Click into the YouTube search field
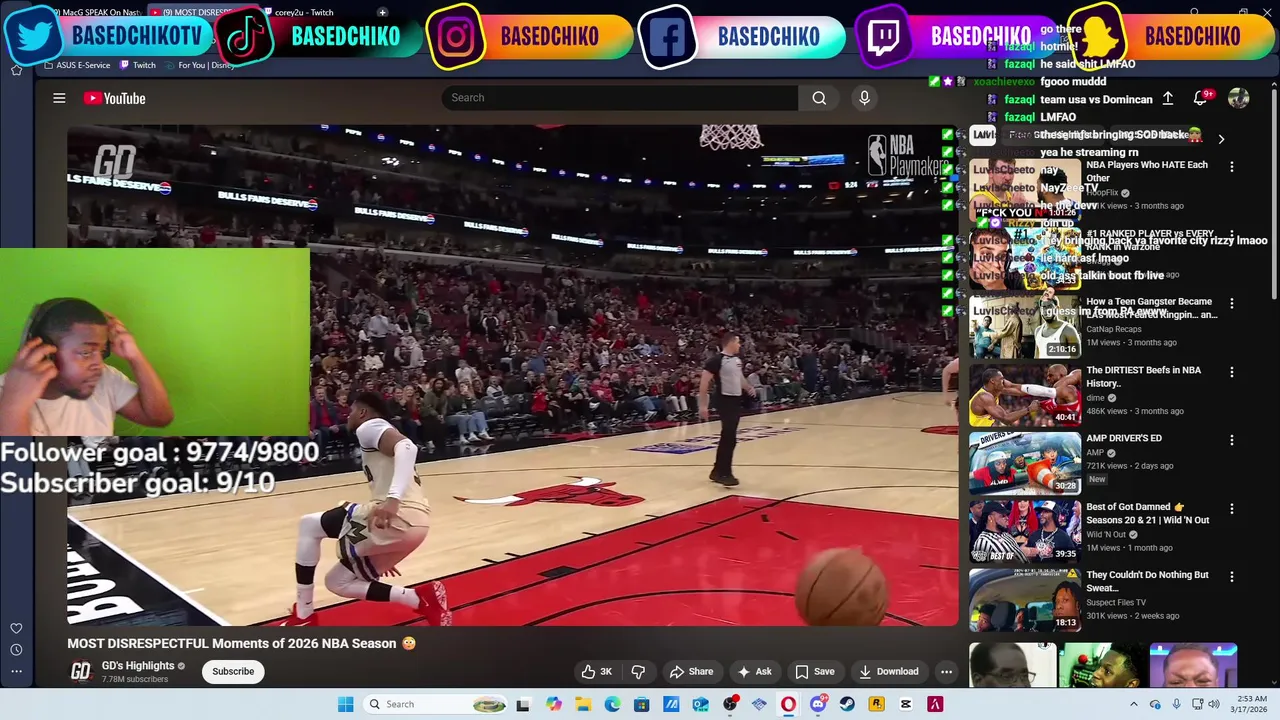The width and height of the screenshot is (1280, 720). tap(620, 98)
